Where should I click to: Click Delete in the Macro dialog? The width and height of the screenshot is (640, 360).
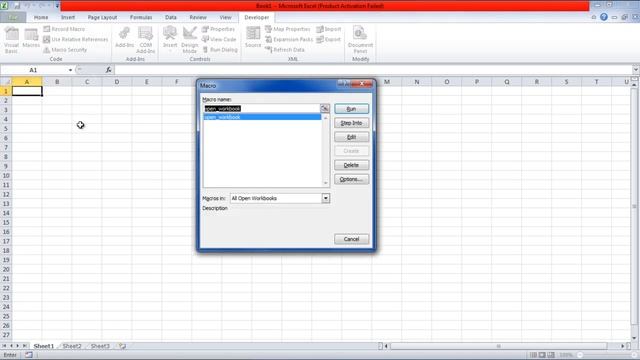coord(351,165)
